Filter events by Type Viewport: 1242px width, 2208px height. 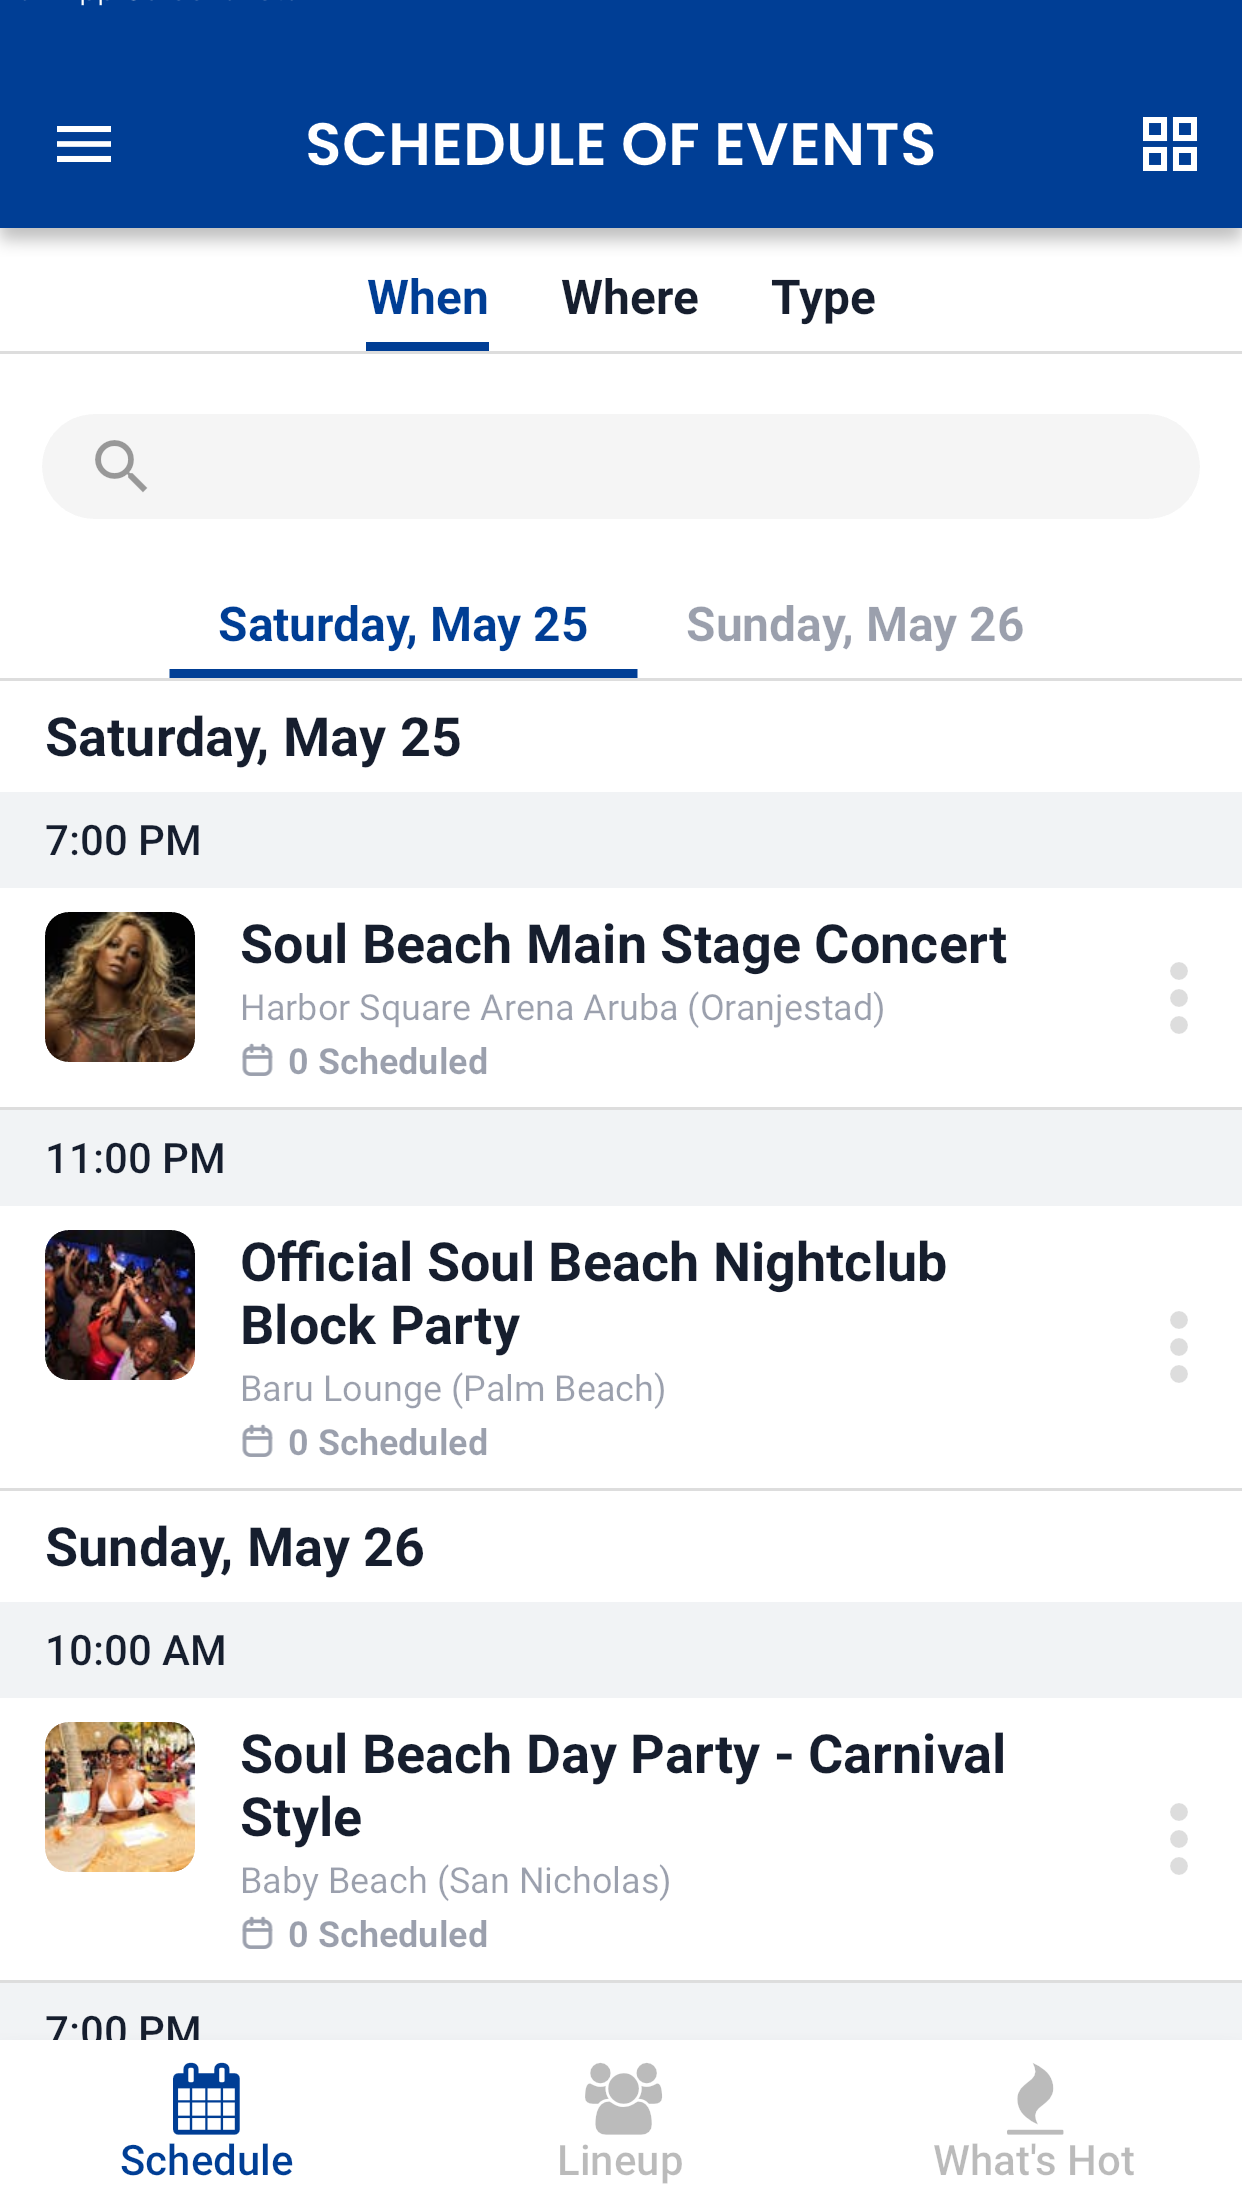click(x=823, y=298)
